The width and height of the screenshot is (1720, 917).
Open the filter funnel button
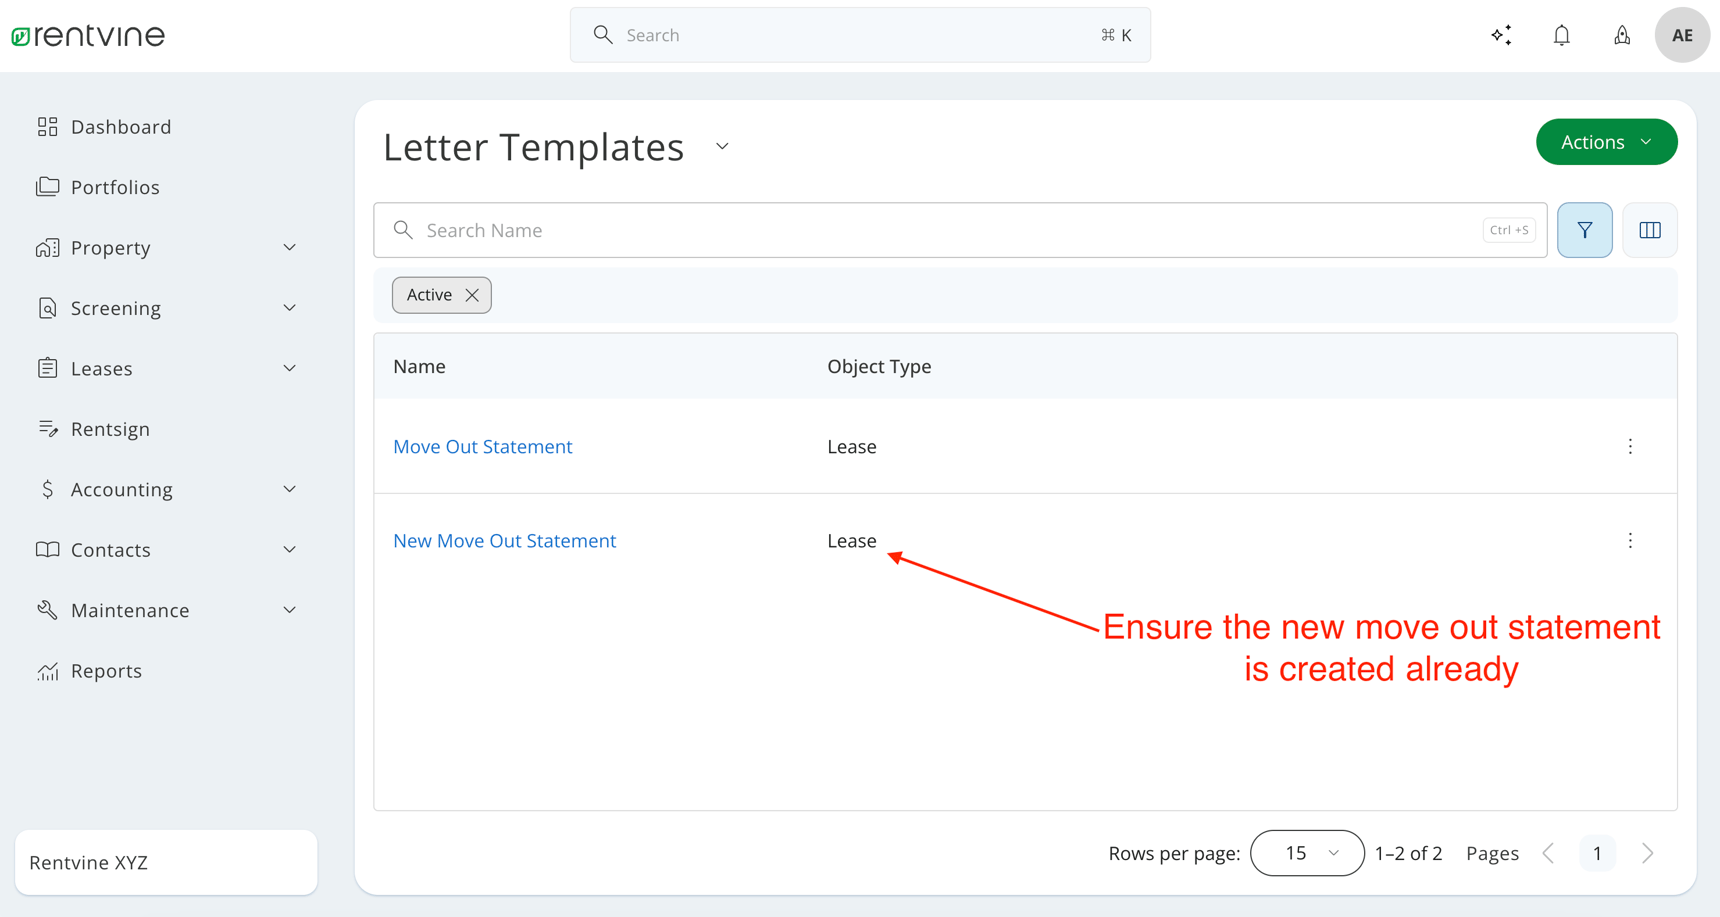(1584, 230)
